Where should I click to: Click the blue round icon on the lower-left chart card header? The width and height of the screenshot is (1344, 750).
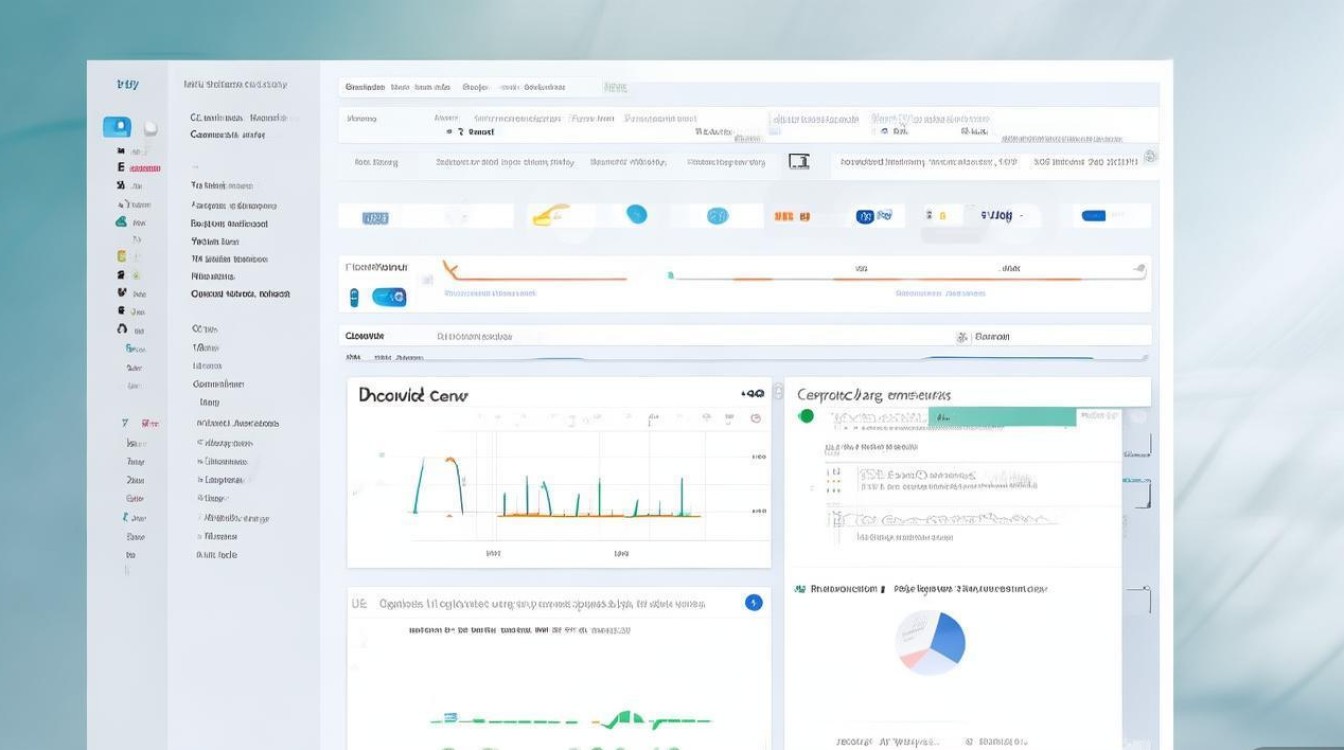[x=754, y=602]
